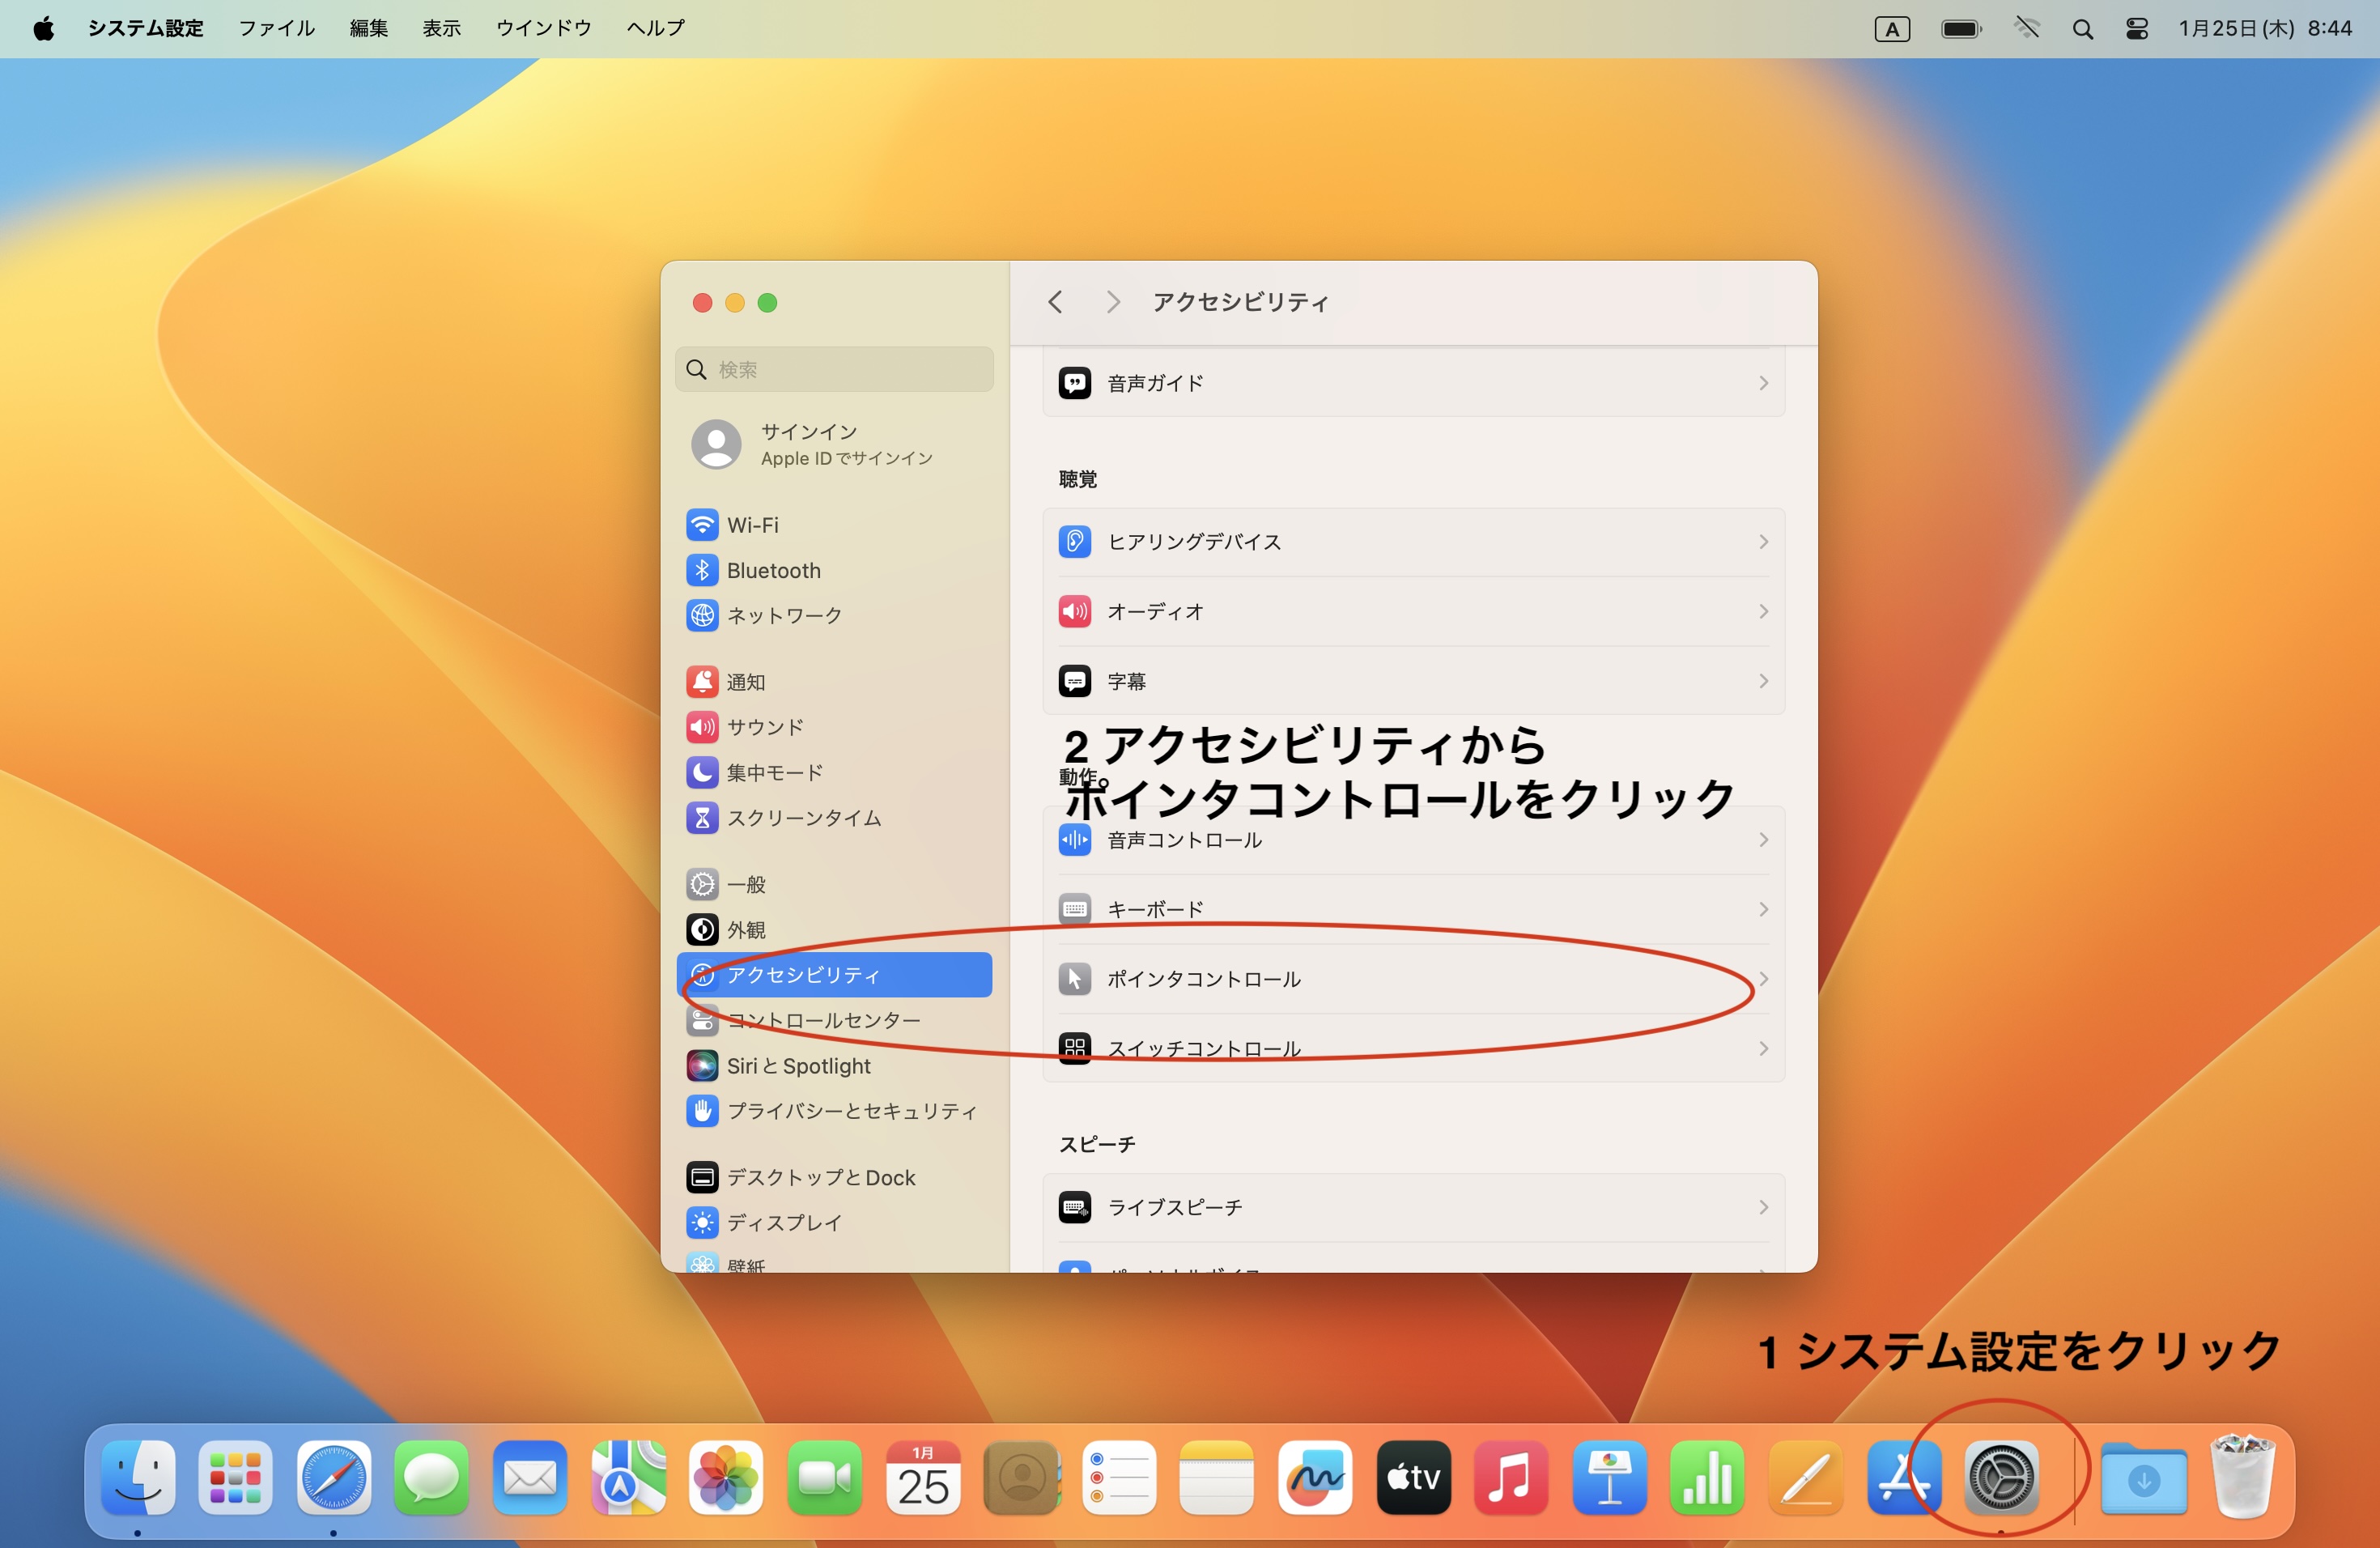This screenshot has width=2380, height=1548.
Task: Click System Settings gear in Dock
Action: click(2001, 1477)
